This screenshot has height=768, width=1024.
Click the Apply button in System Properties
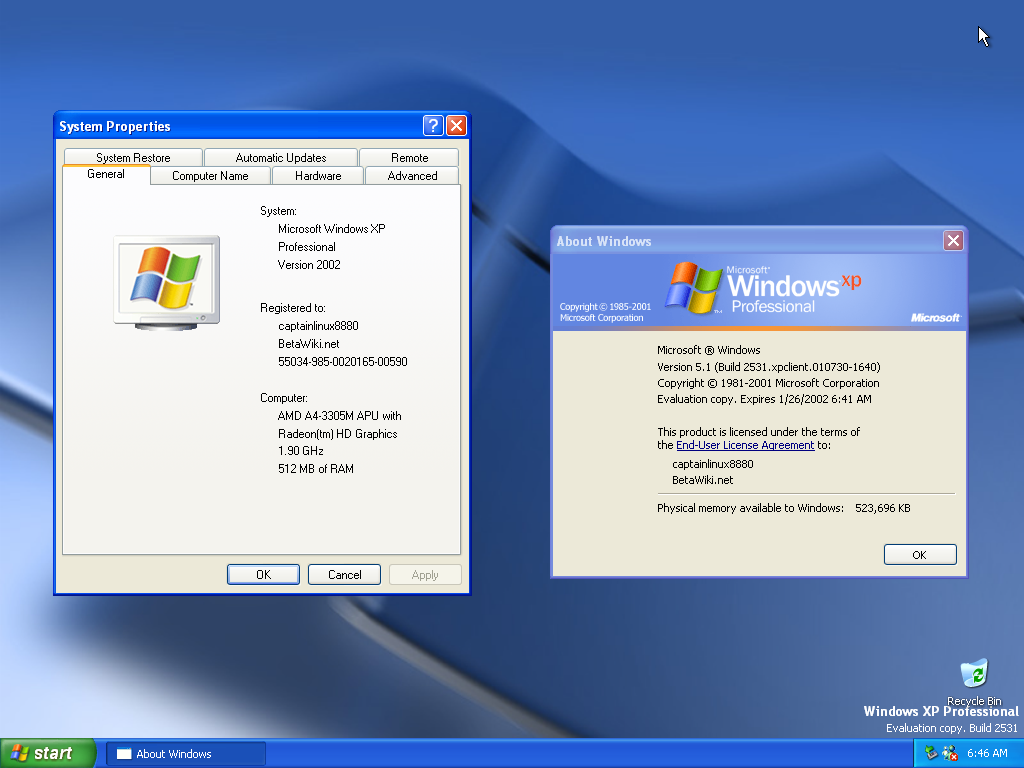(x=425, y=575)
